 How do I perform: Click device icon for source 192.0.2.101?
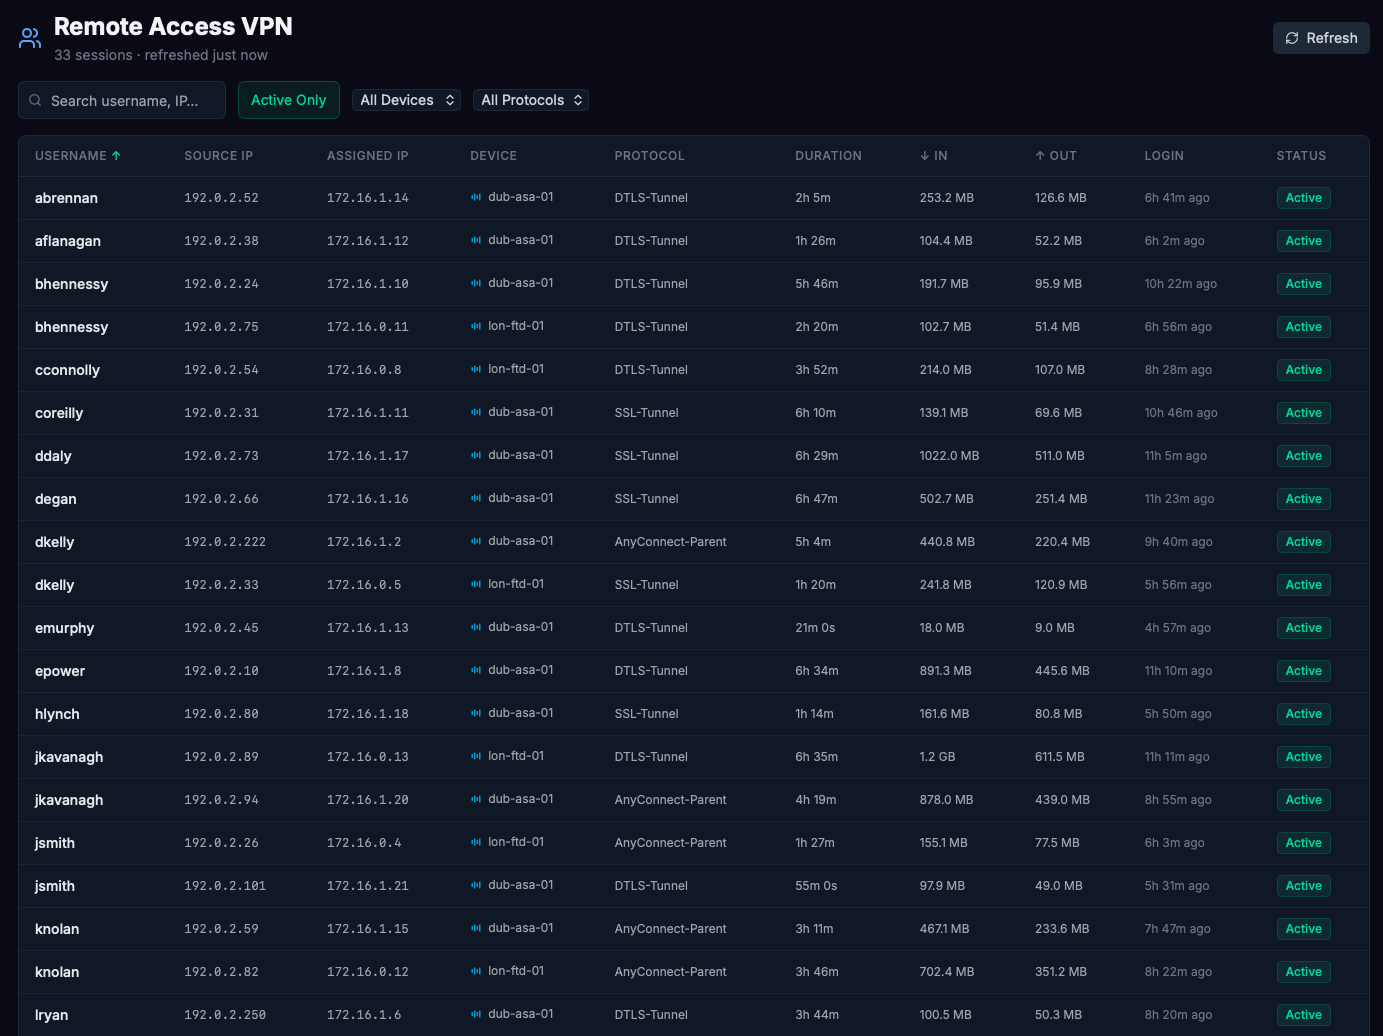(476, 885)
